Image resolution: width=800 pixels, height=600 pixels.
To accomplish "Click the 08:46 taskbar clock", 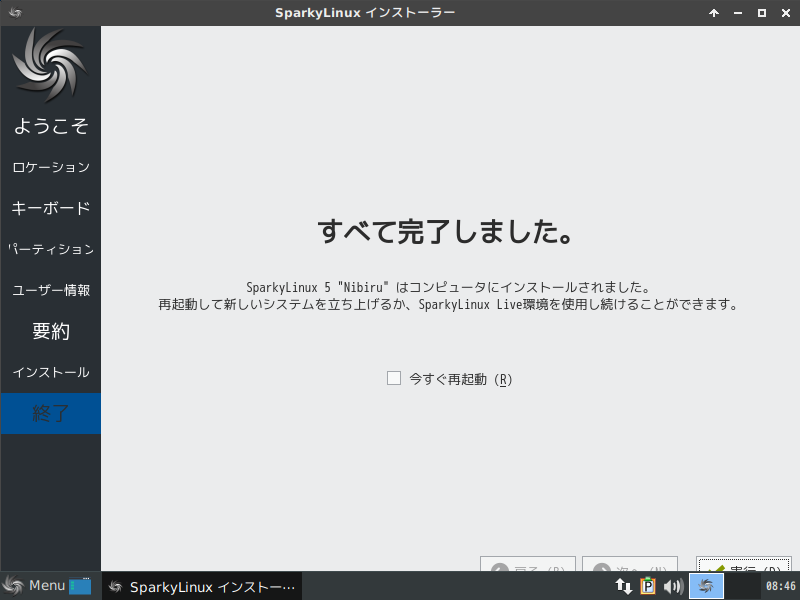I will [x=781, y=586].
